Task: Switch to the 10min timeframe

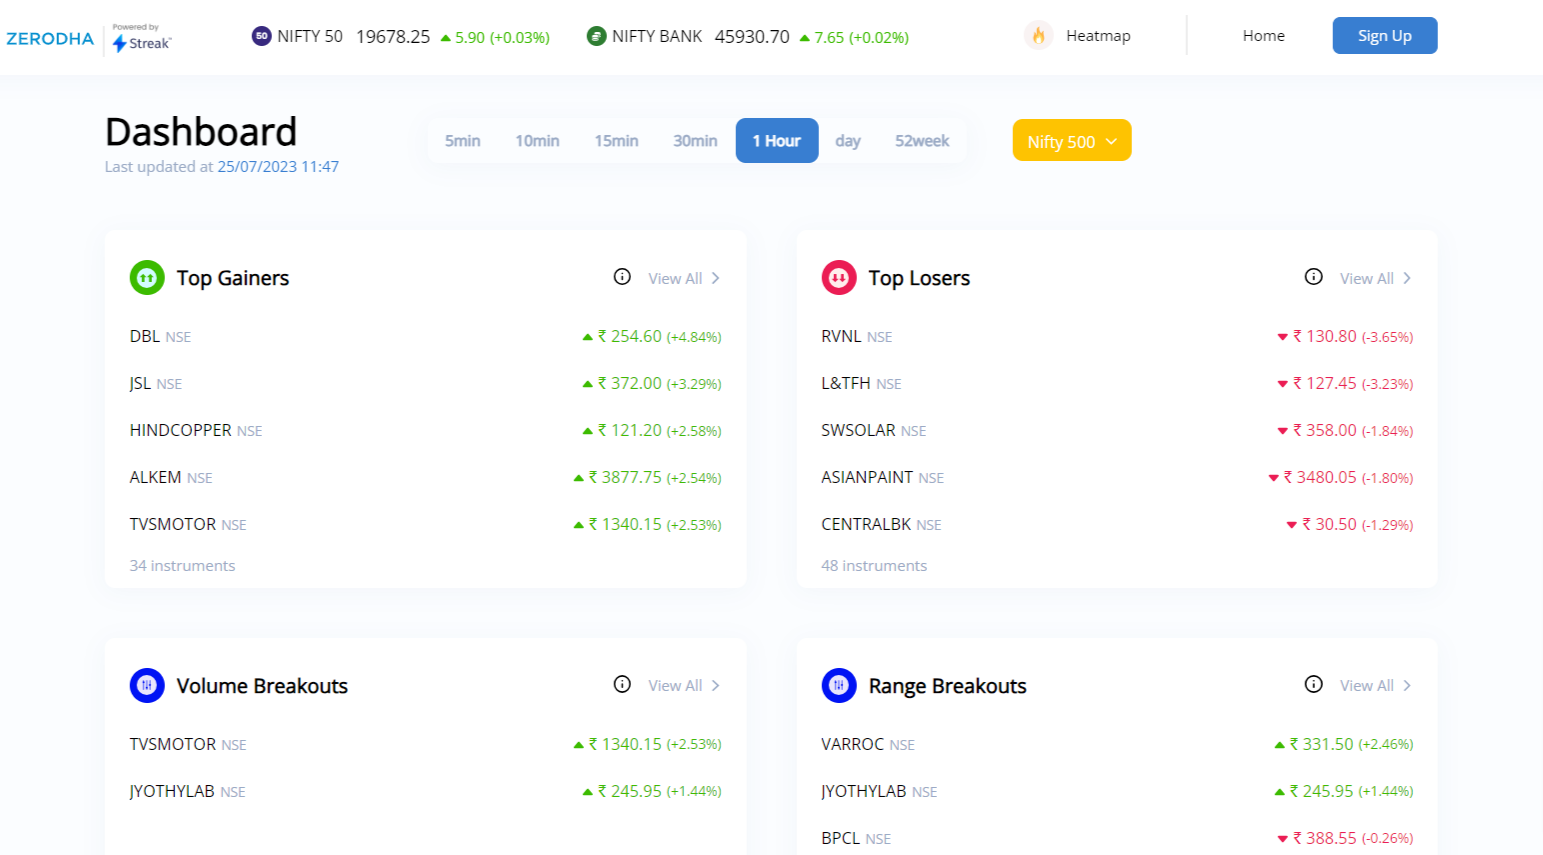Action: point(537,141)
